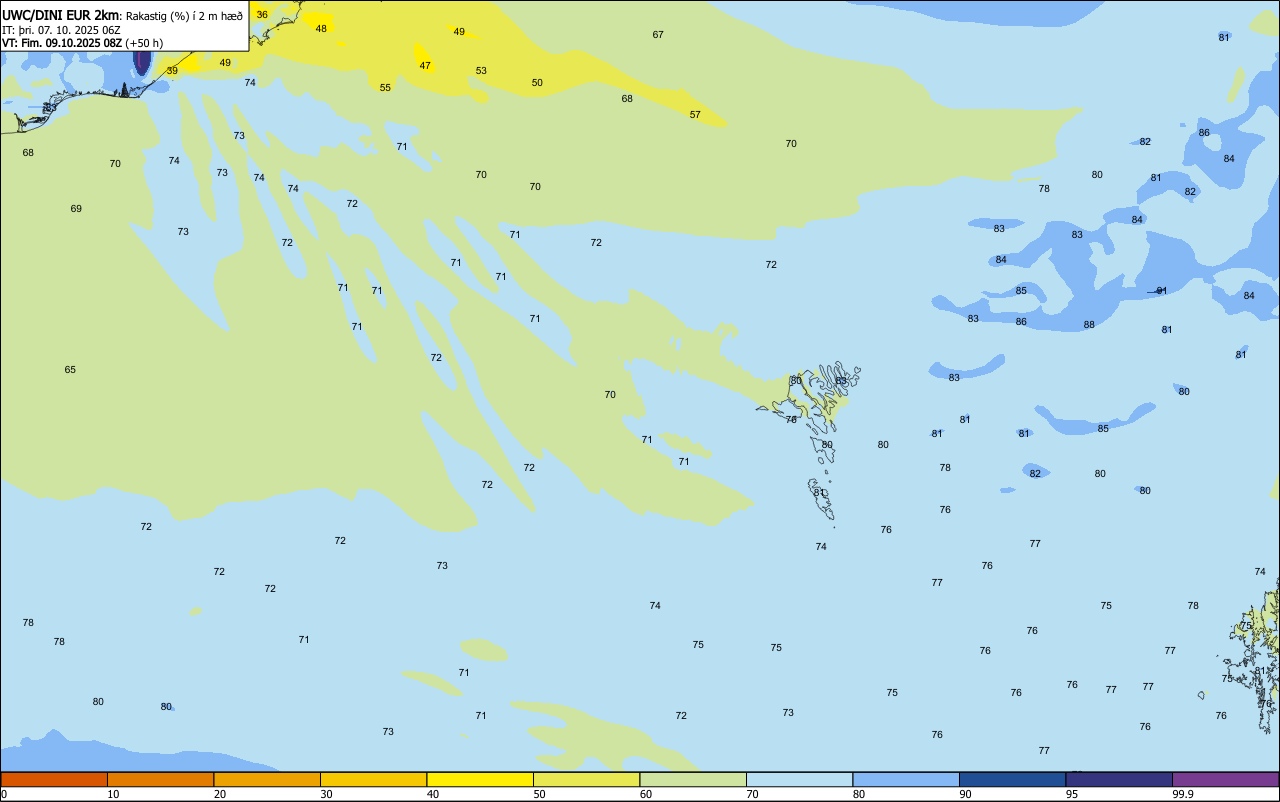This screenshot has height=802, width=1280.
Task: Click the humidity value 69 on the map
Action: 76,208
